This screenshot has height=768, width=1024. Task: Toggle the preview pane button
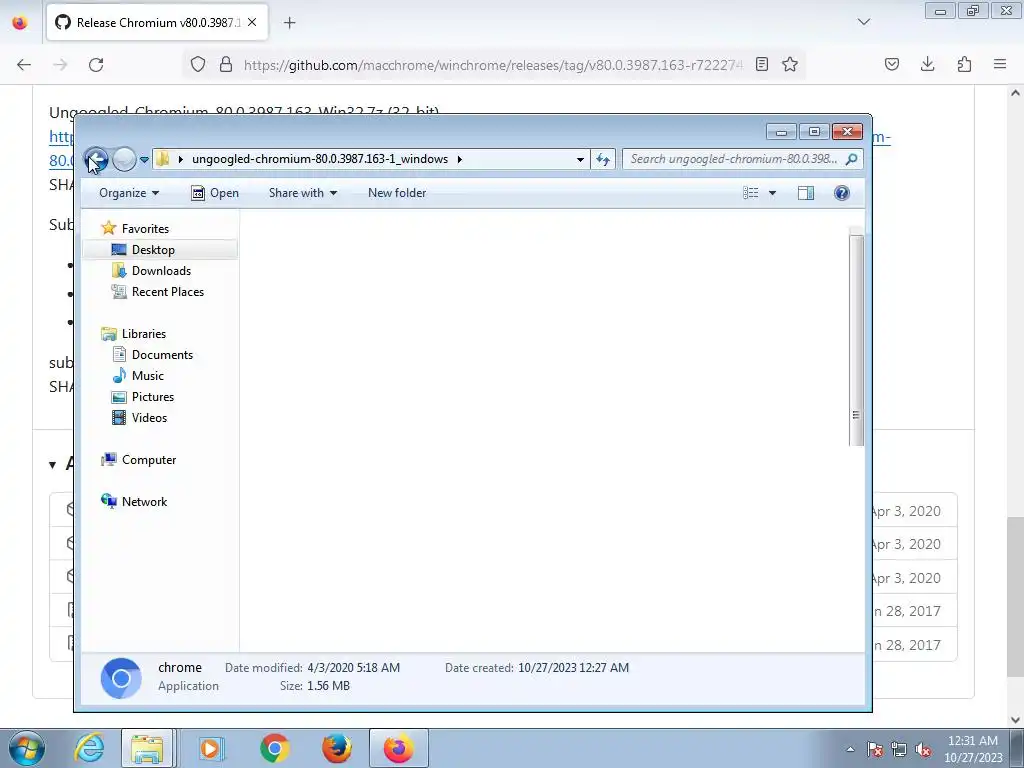[806, 193]
